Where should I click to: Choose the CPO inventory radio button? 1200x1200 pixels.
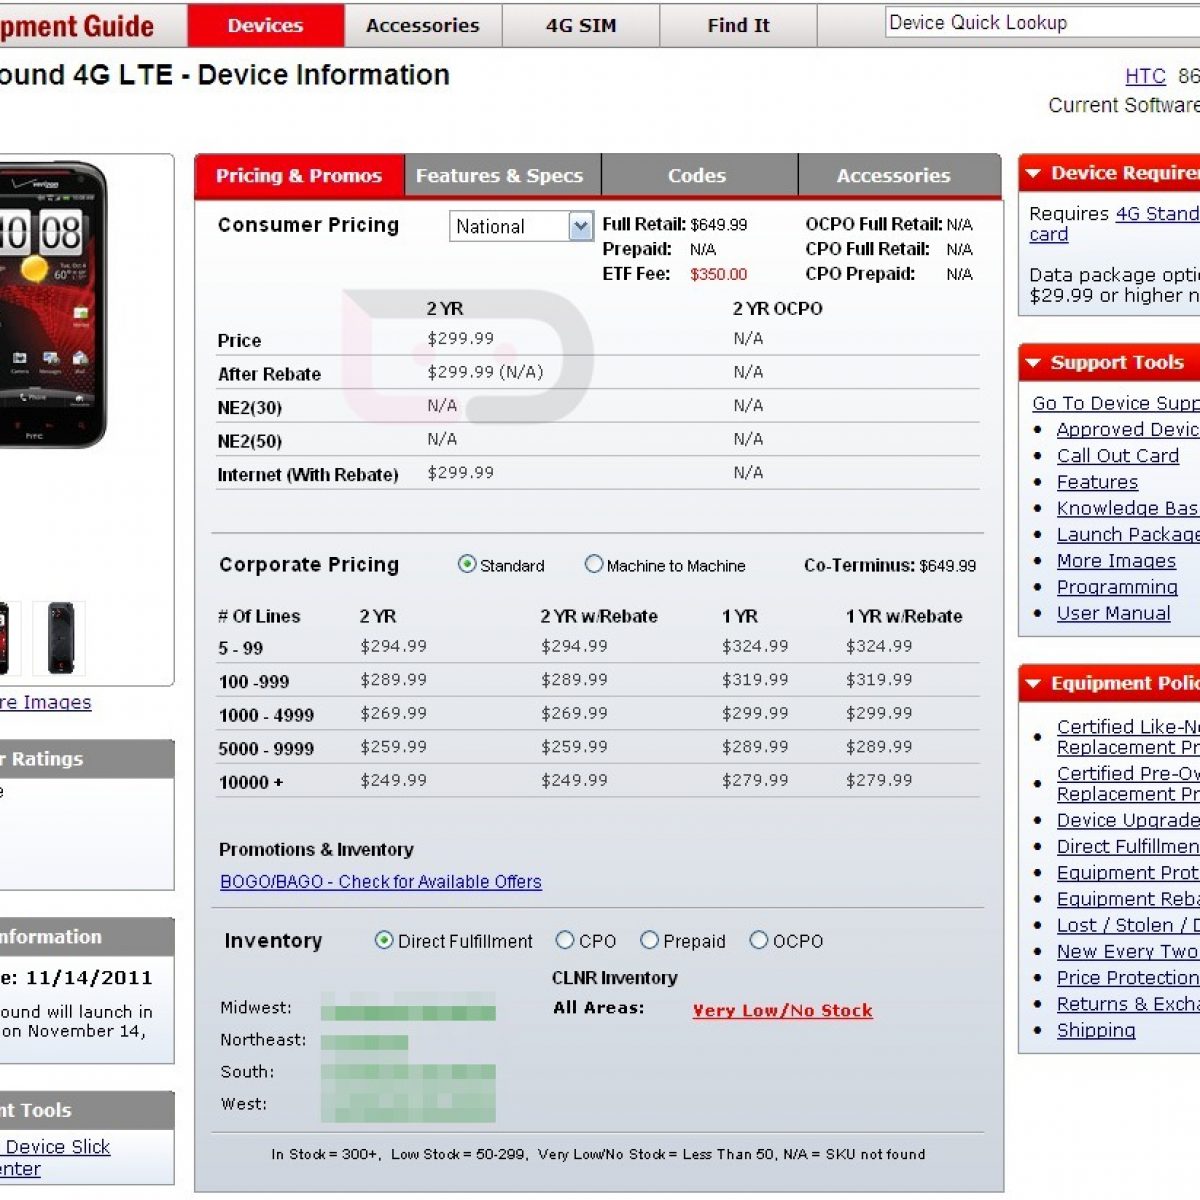tap(565, 940)
